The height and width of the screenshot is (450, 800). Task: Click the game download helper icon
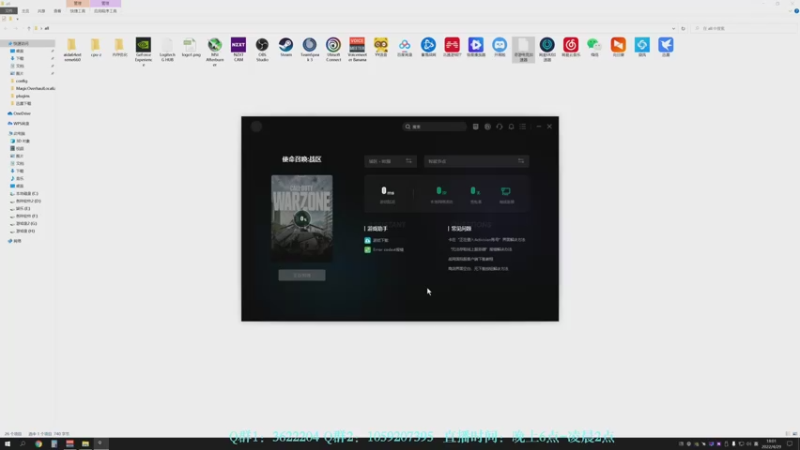[367, 240]
